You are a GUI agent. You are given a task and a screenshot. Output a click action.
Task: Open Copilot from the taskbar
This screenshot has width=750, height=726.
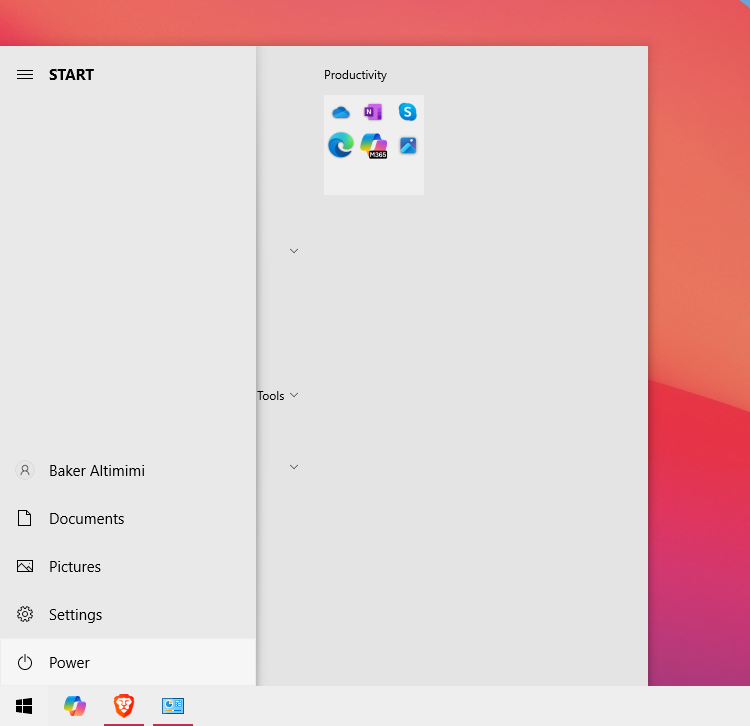[75, 705]
